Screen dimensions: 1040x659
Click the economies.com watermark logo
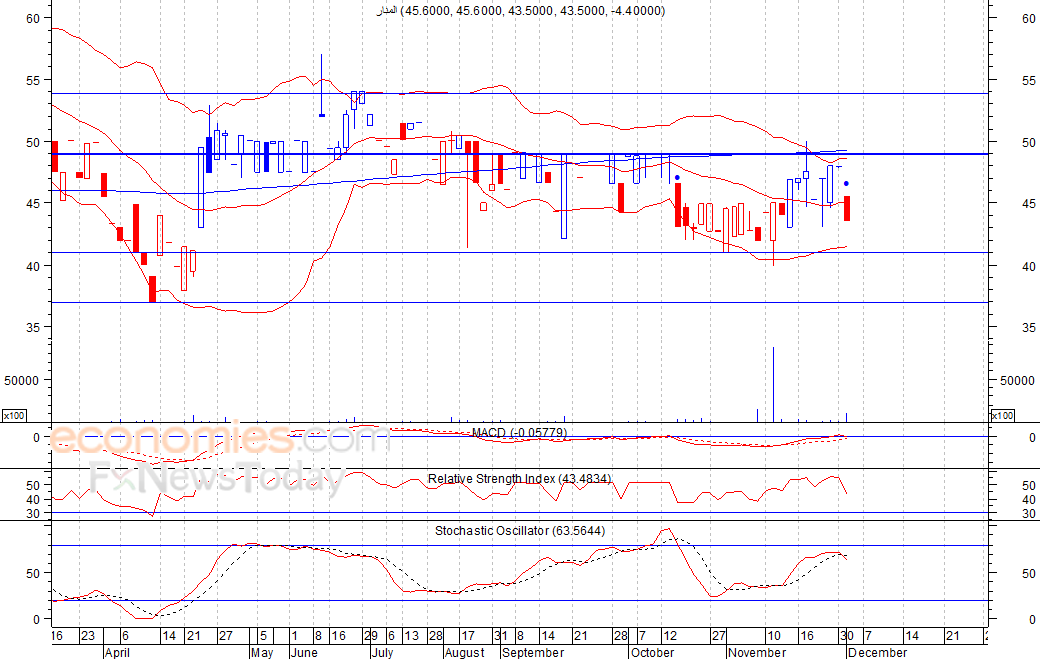coord(220,439)
